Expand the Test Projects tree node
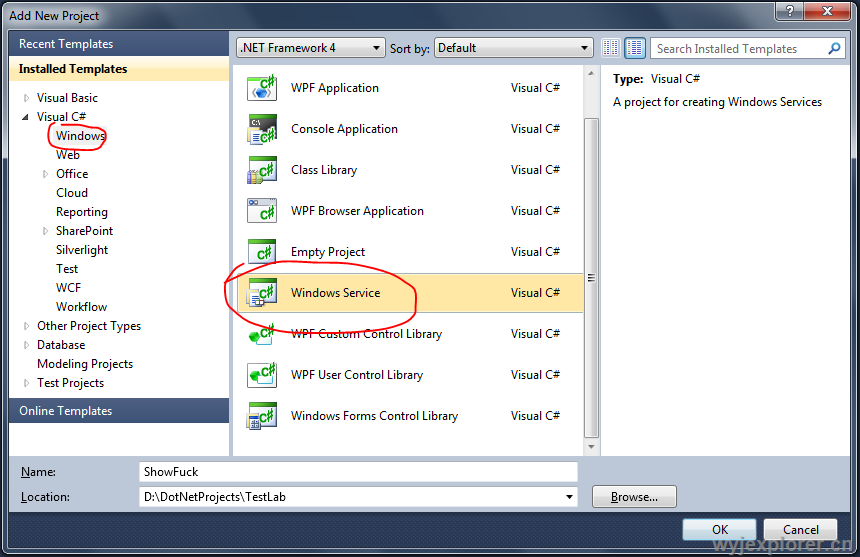Viewport: 860px width, 557px height. click(26, 383)
